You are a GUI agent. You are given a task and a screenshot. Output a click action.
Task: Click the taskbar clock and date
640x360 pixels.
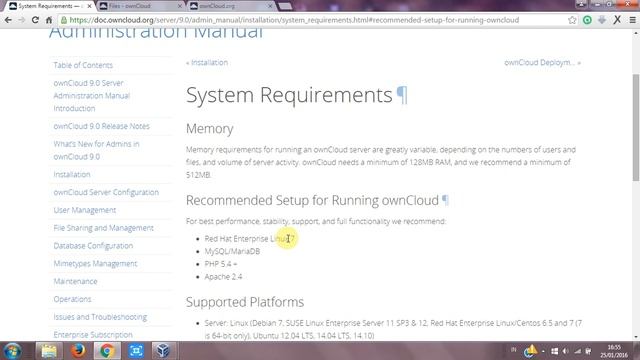(614, 351)
